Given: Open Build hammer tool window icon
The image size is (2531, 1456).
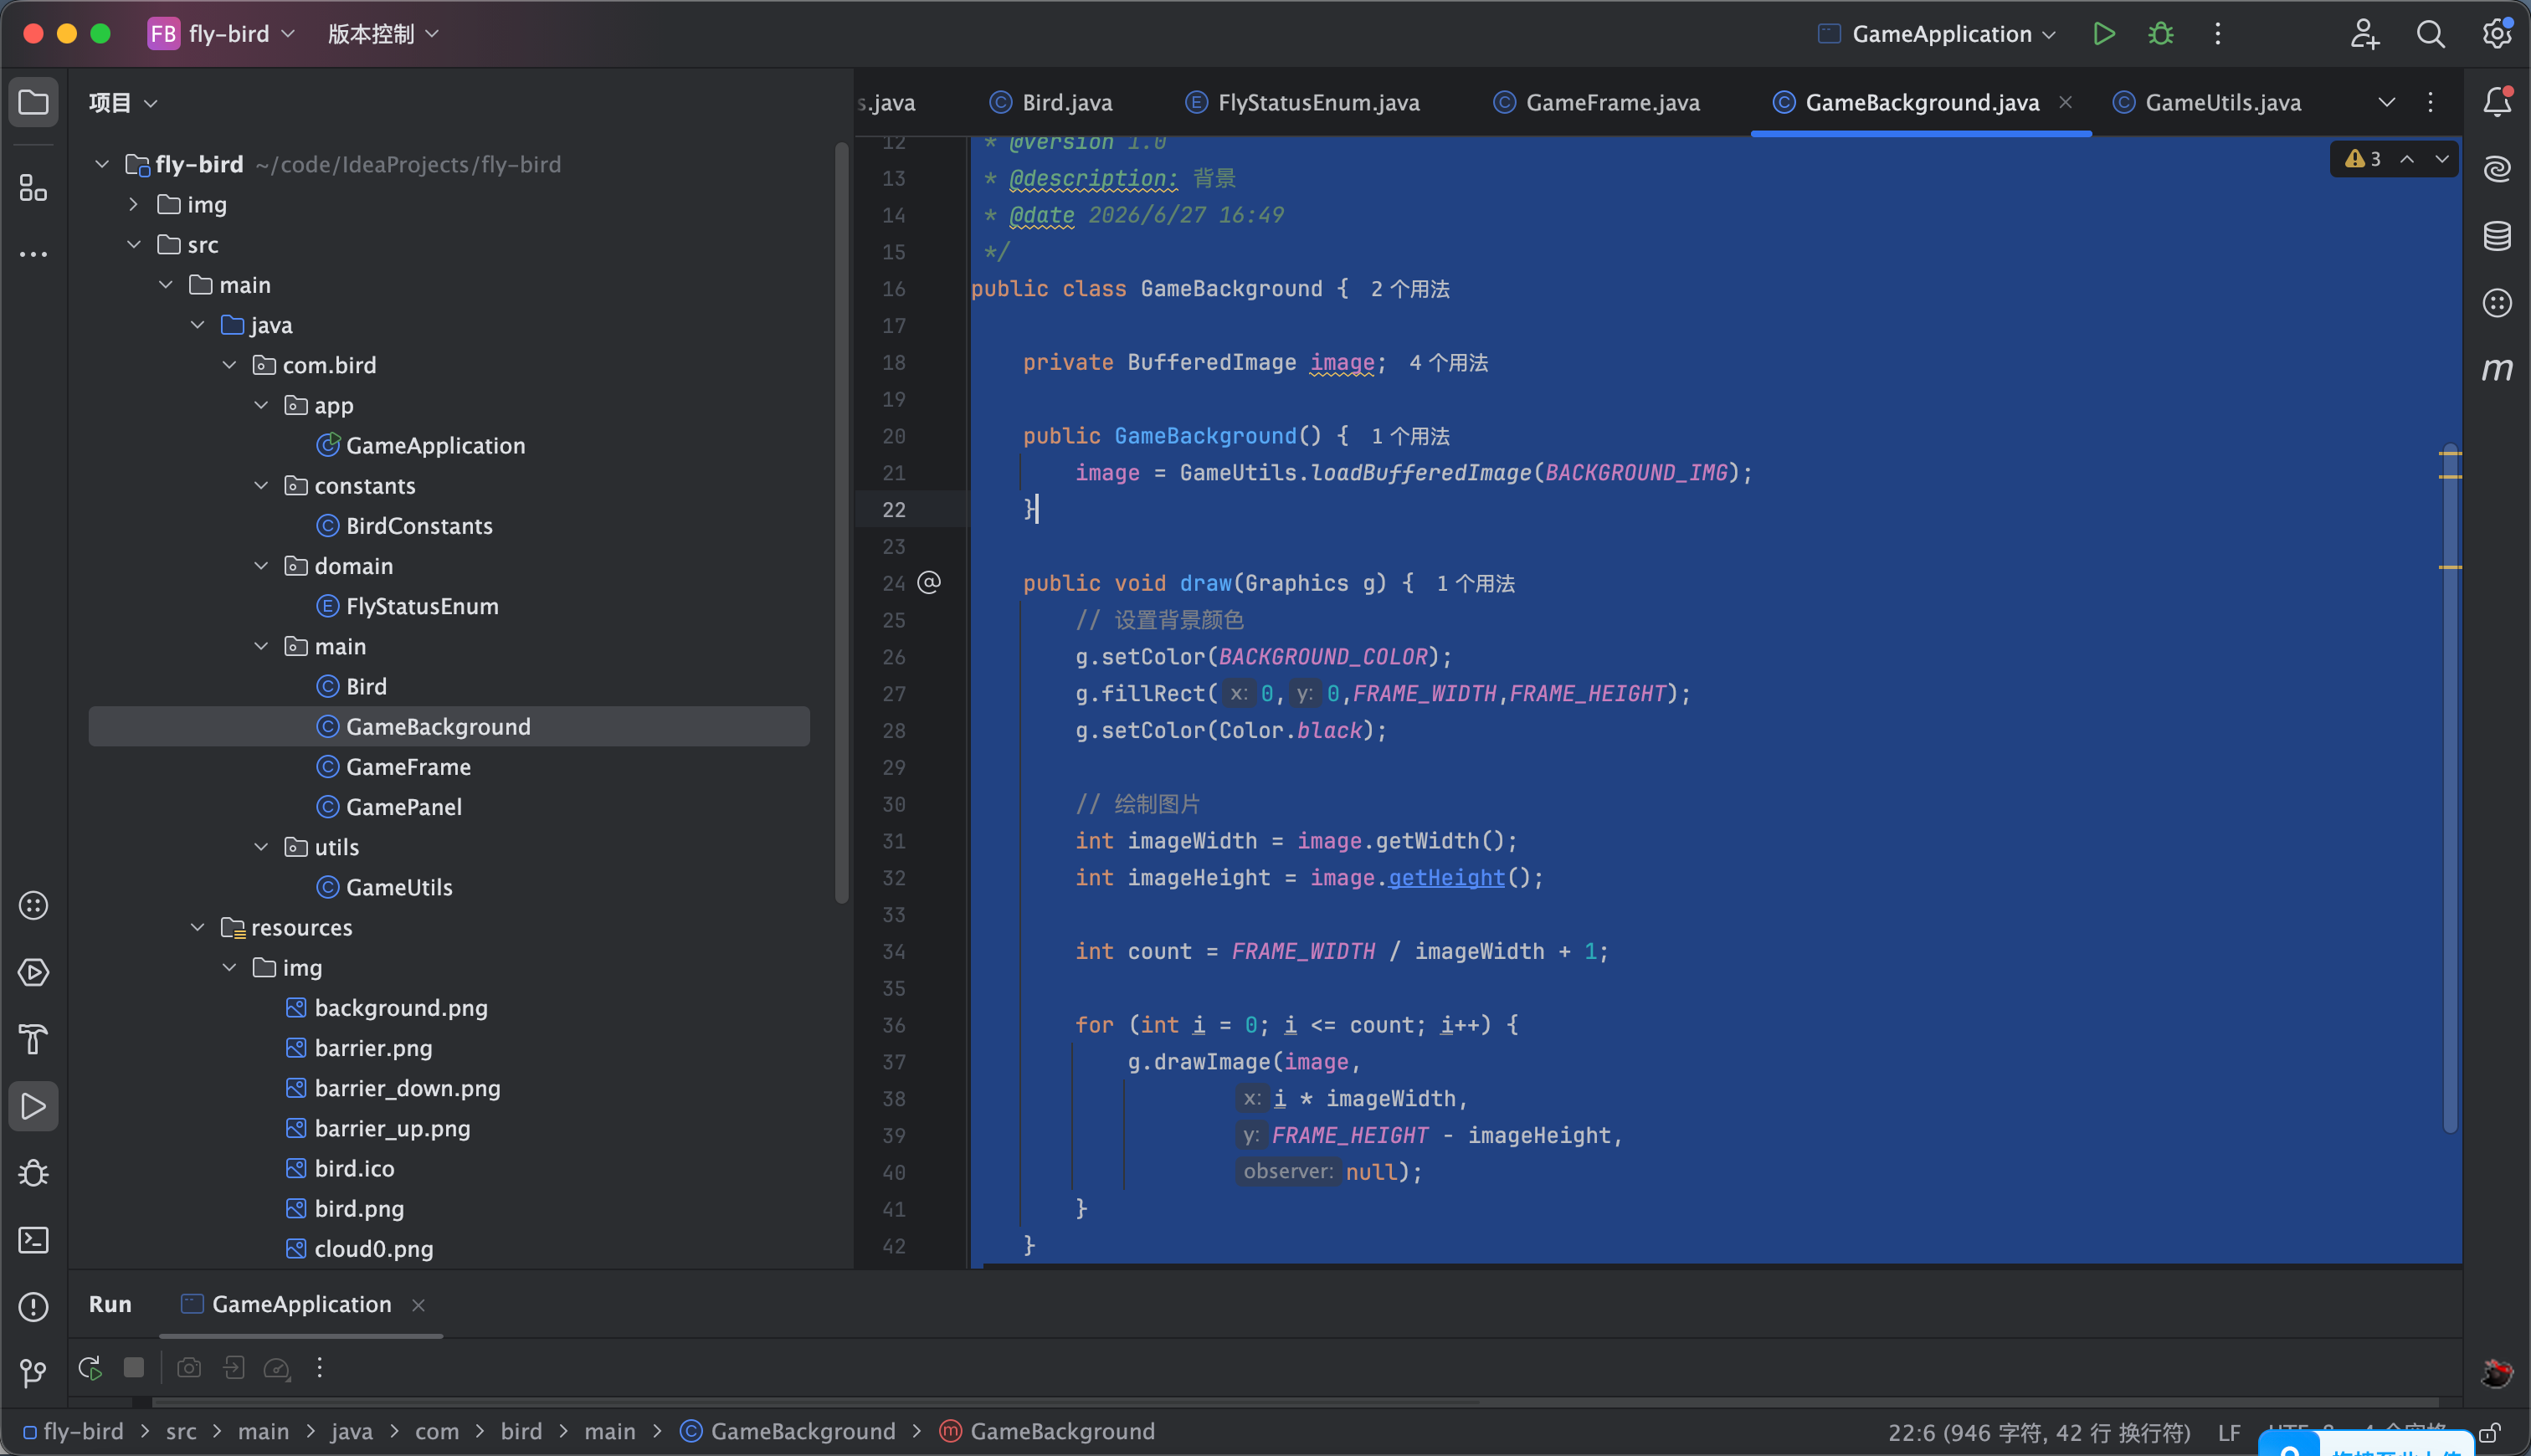Looking at the screenshot, I should pos(33,1039).
